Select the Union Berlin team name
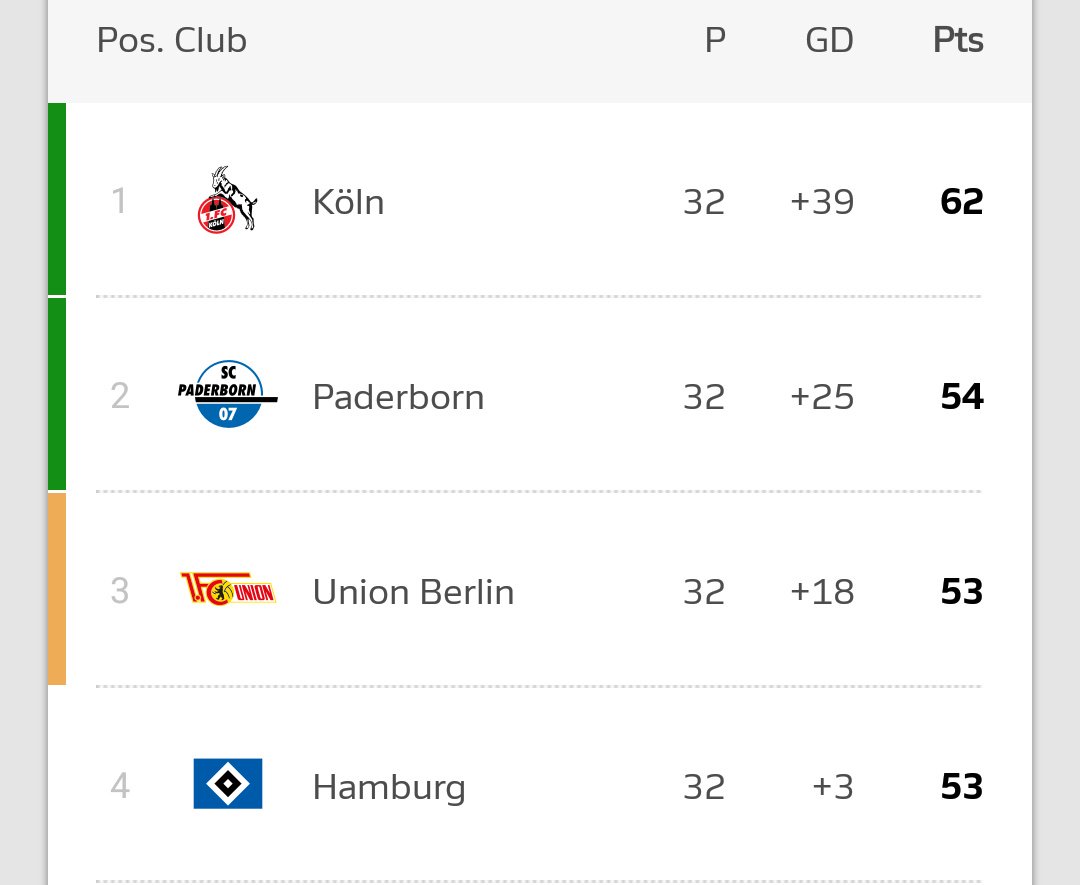This screenshot has width=1080, height=885. [x=413, y=592]
